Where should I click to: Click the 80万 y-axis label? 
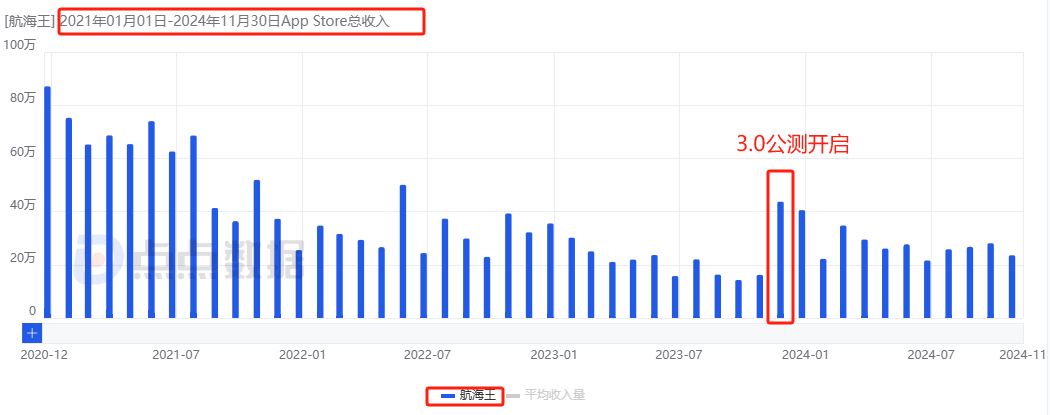click(23, 98)
